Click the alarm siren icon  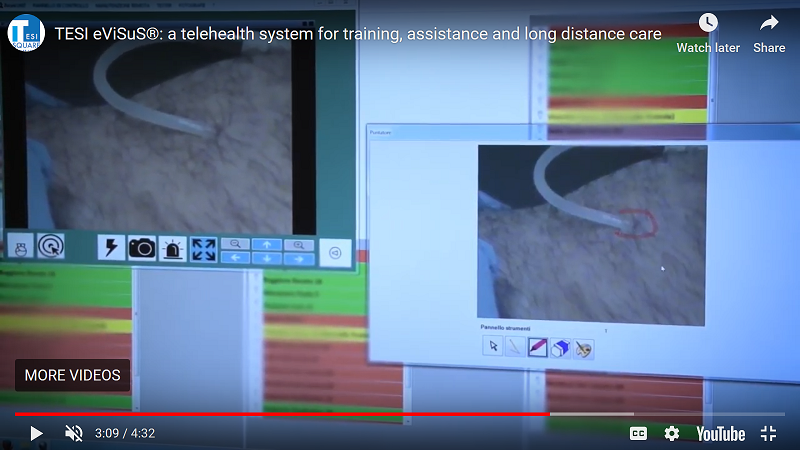172,249
